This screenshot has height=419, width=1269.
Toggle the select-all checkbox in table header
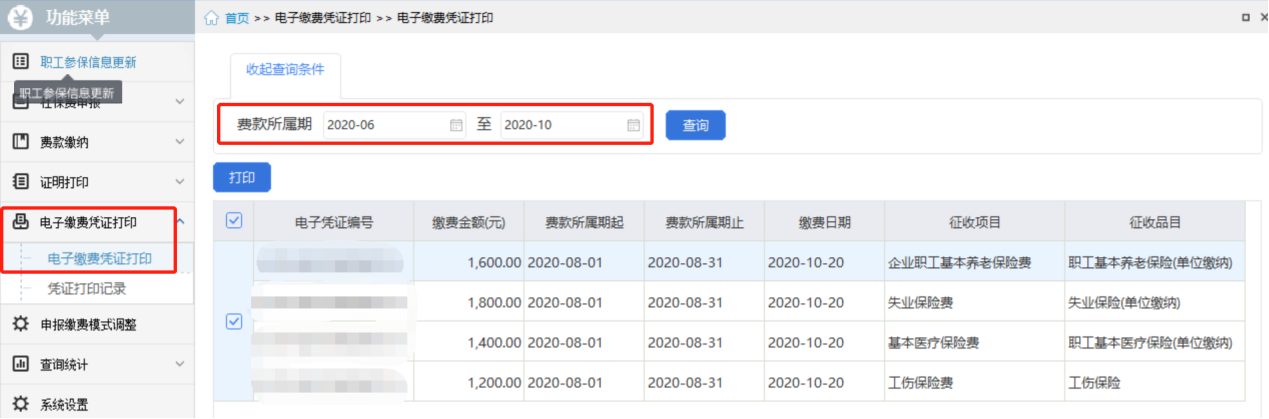pos(234,221)
